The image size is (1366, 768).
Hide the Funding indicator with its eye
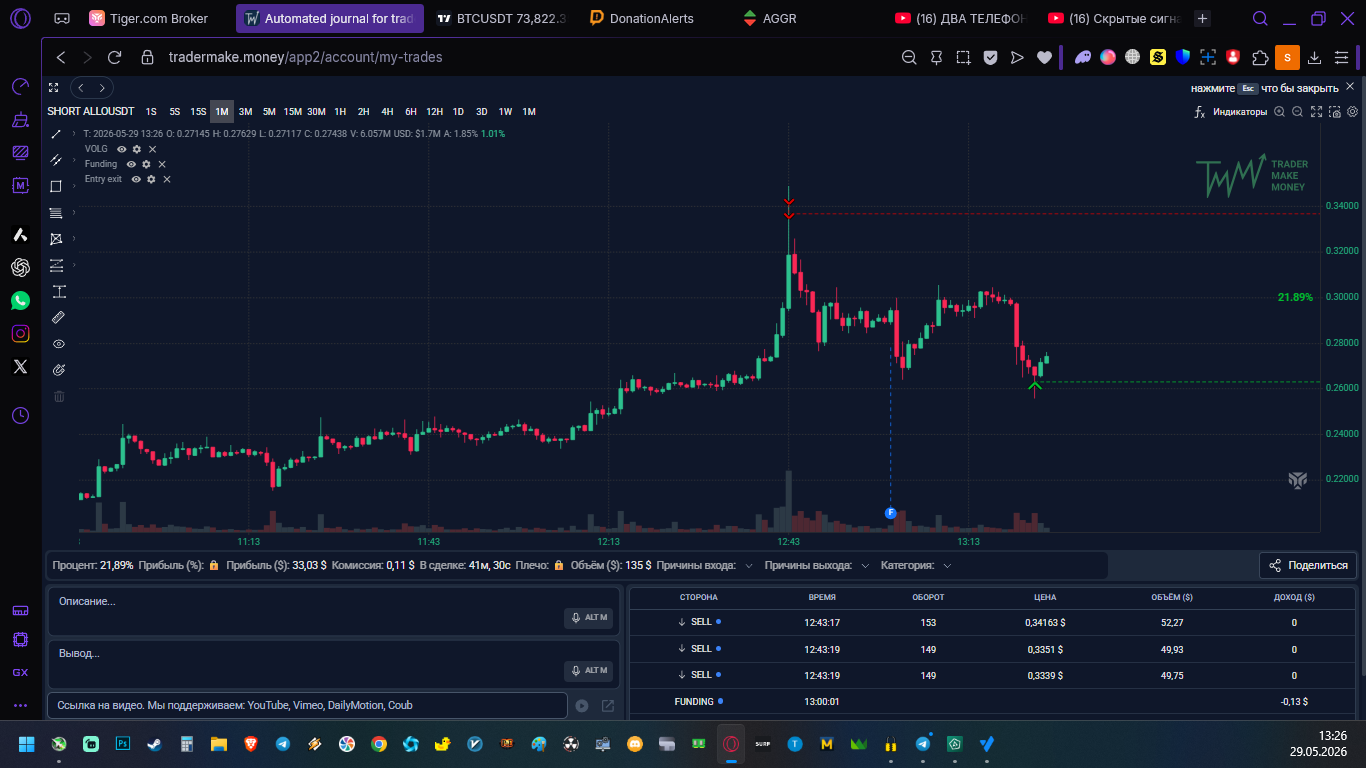[x=131, y=164]
